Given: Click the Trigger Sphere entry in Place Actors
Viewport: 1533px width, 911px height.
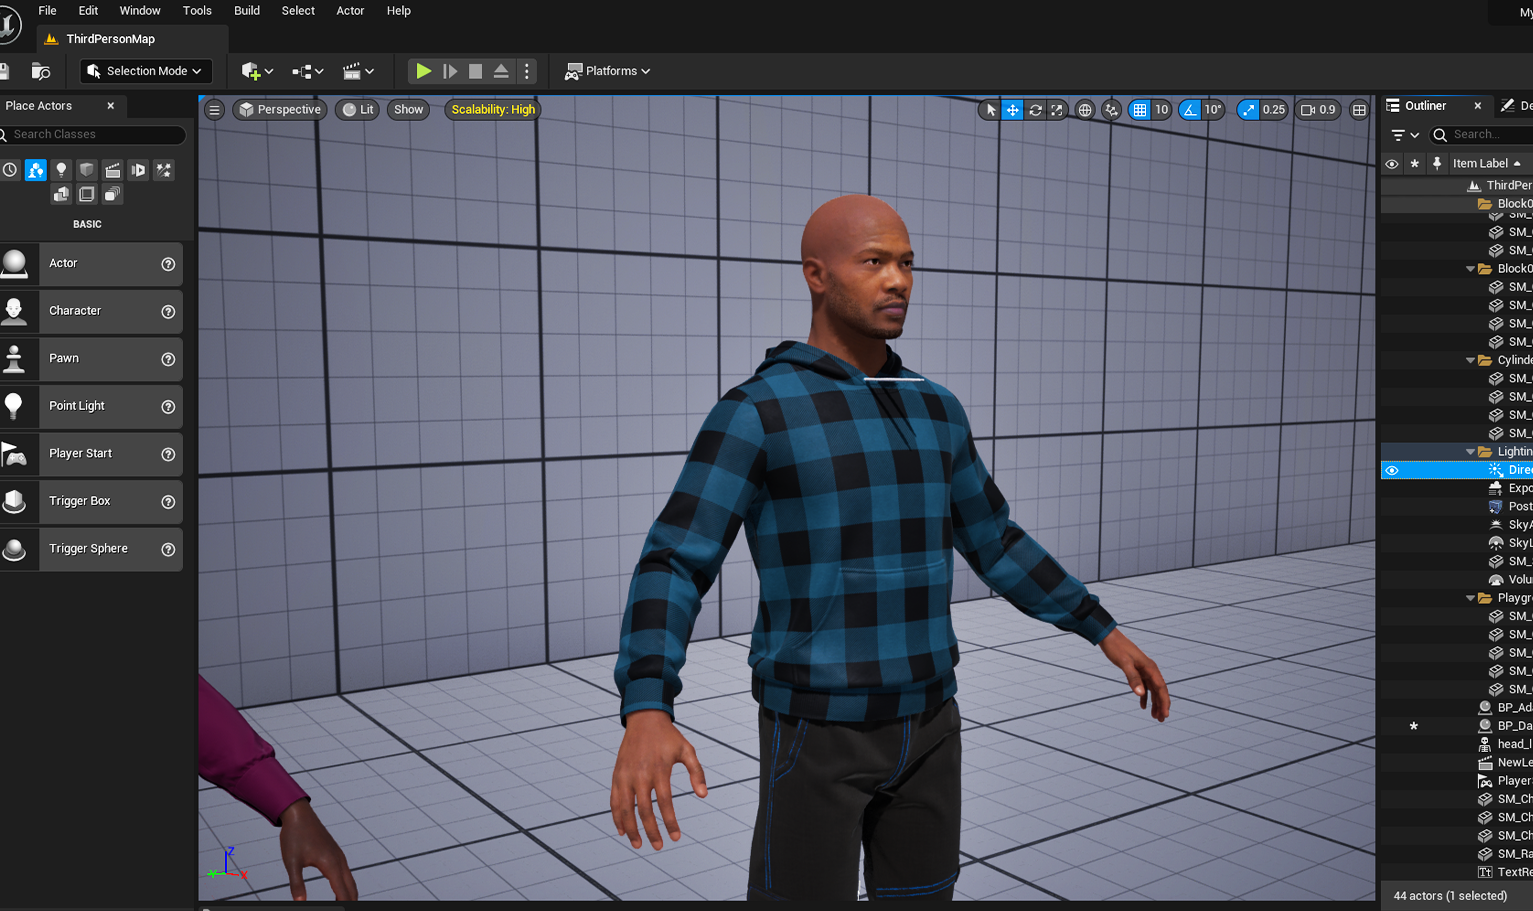Looking at the screenshot, I should 91,549.
